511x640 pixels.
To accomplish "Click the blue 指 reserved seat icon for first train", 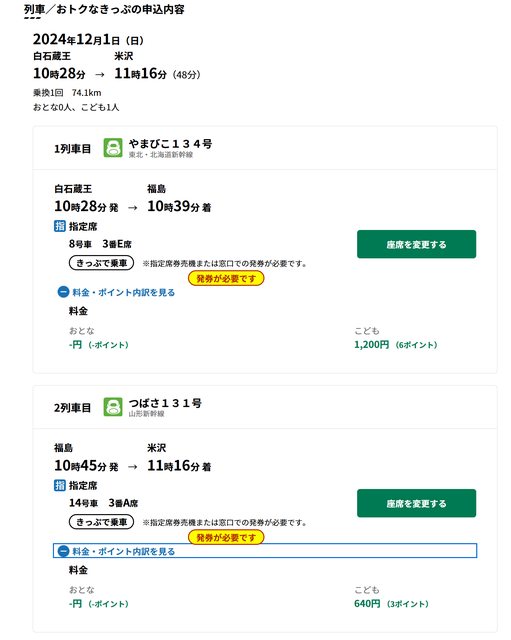I will 60,226.
